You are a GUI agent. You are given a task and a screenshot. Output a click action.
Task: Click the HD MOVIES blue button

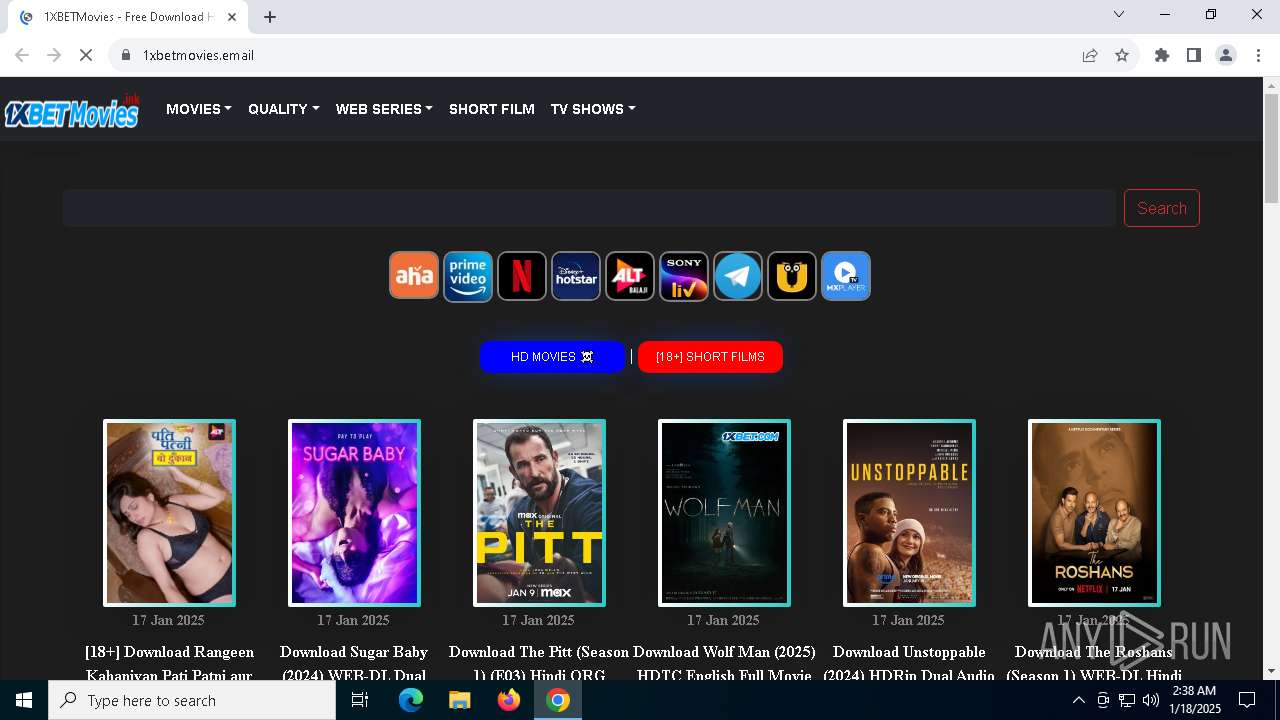(552, 357)
